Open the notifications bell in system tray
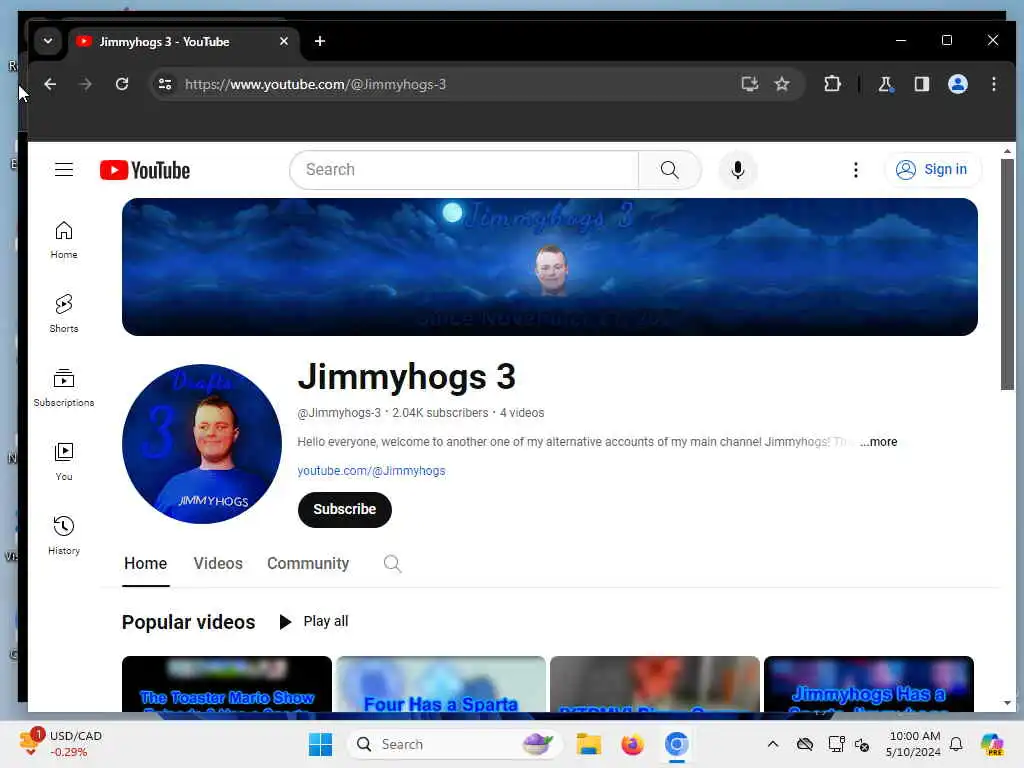Image resolution: width=1024 pixels, height=768 pixels. pos(956,744)
